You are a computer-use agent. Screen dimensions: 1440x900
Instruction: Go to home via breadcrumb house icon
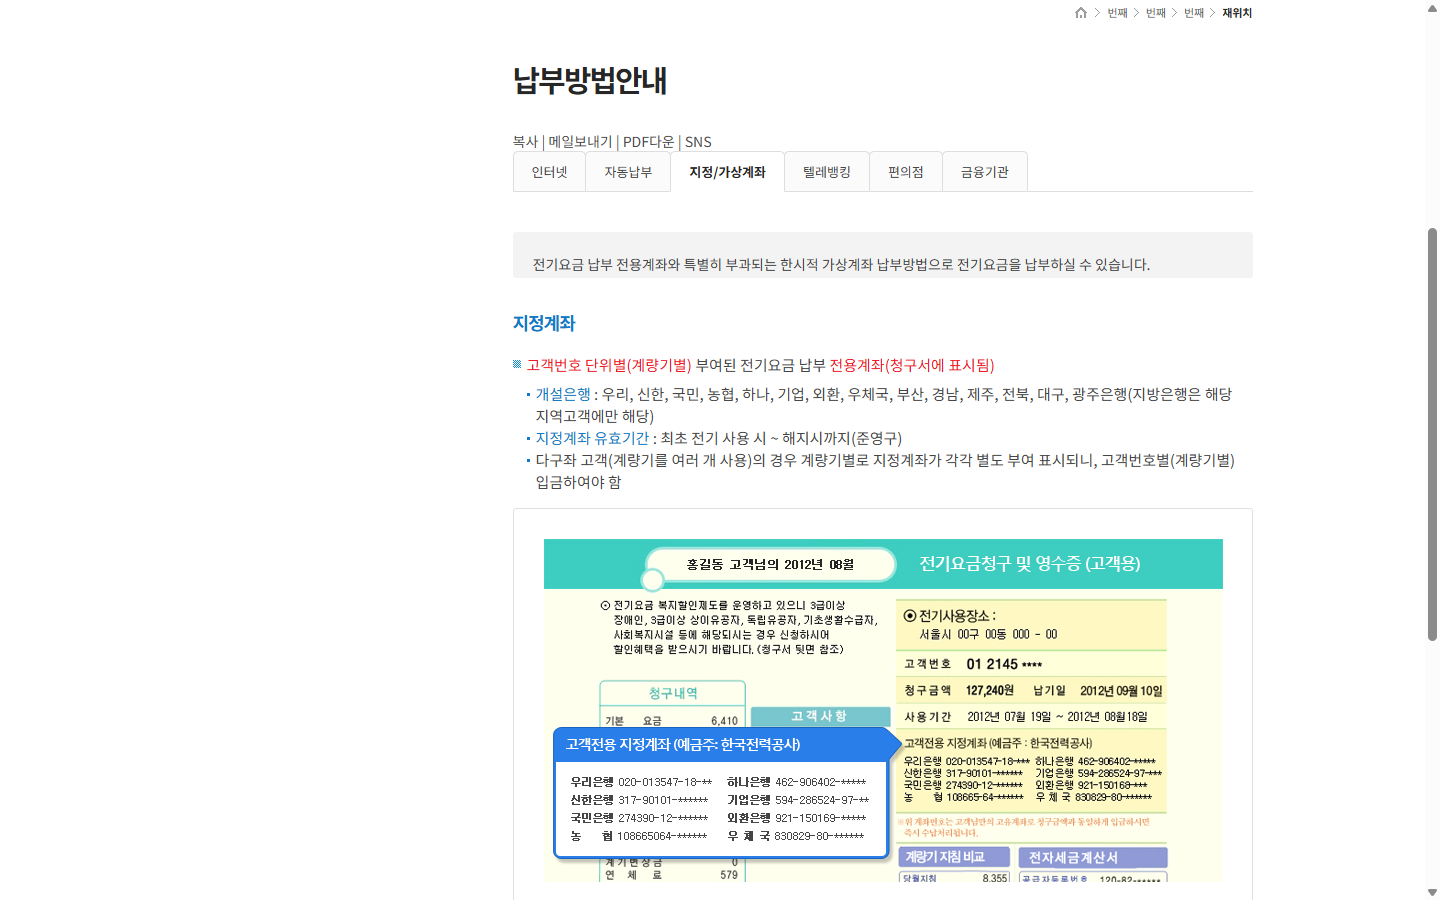pos(1081,13)
